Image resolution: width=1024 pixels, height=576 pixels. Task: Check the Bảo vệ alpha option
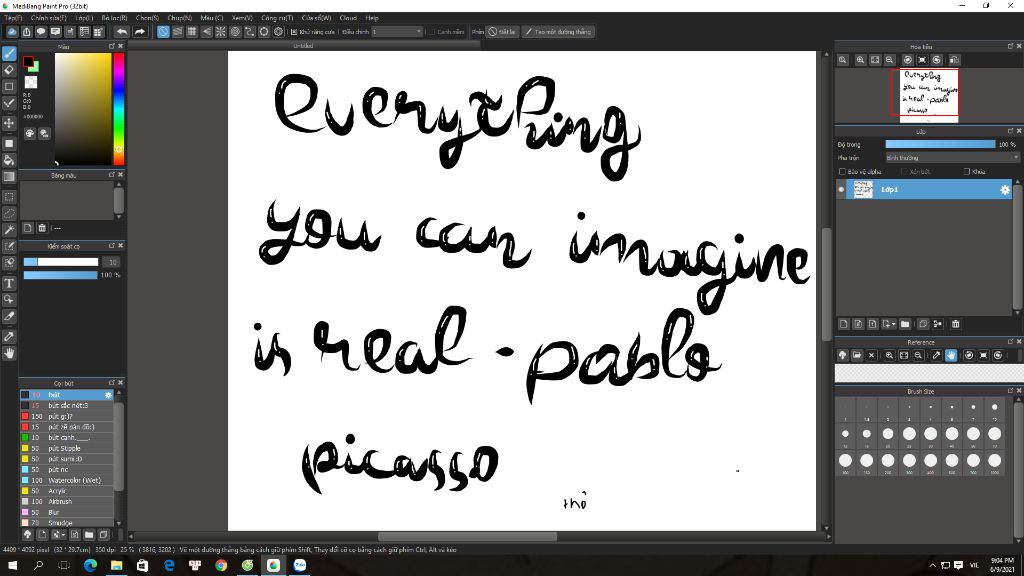click(x=842, y=172)
